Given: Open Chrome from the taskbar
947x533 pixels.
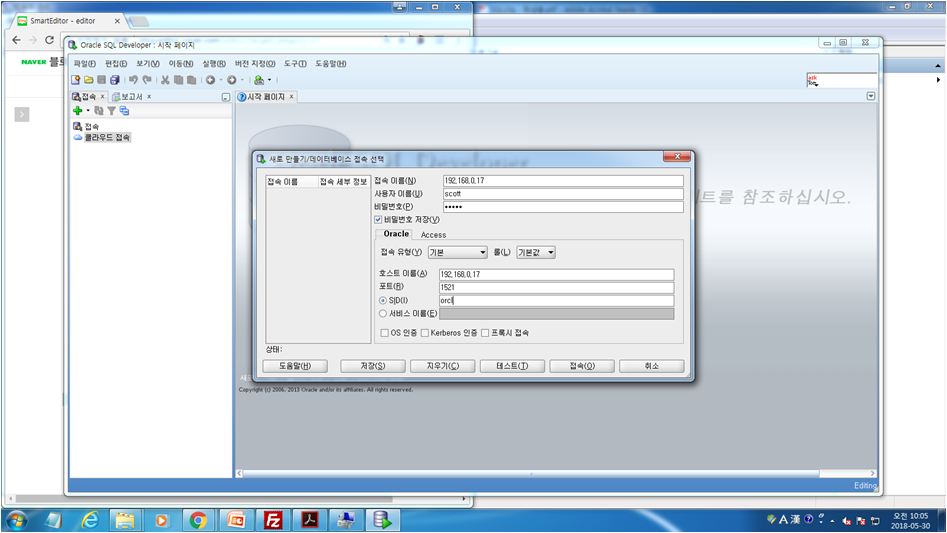Looking at the screenshot, I should click(x=198, y=520).
